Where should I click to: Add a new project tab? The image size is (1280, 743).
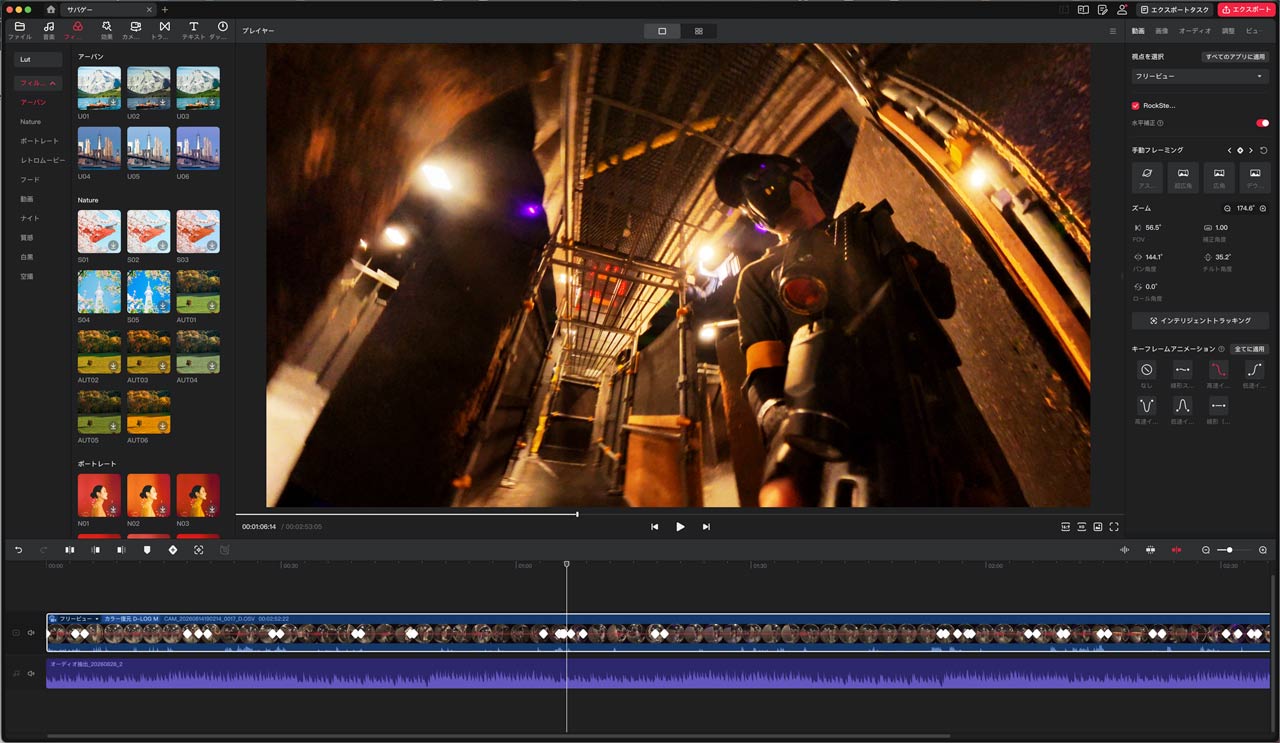(x=165, y=9)
